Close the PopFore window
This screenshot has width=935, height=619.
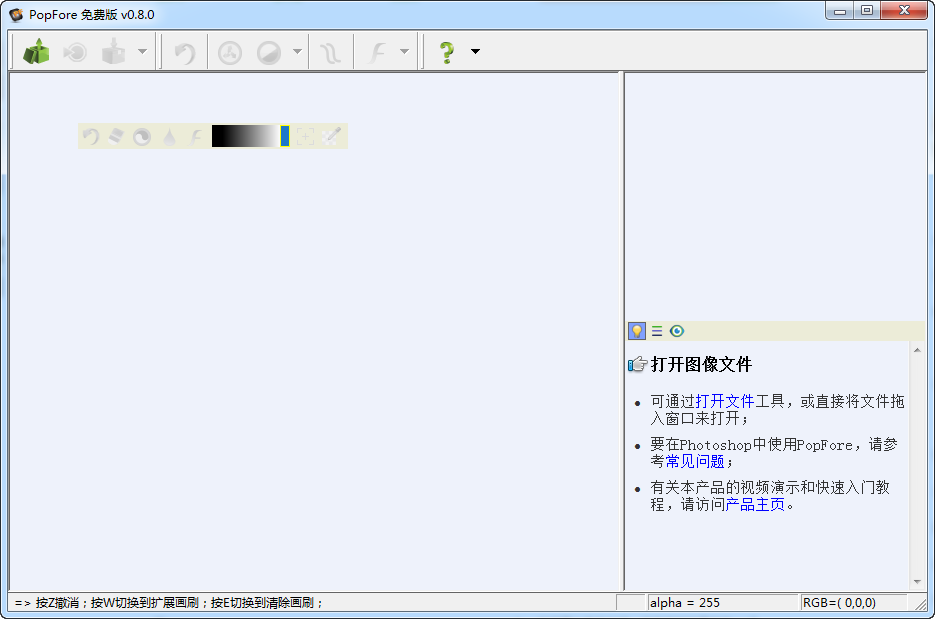[x=904, y=11]
